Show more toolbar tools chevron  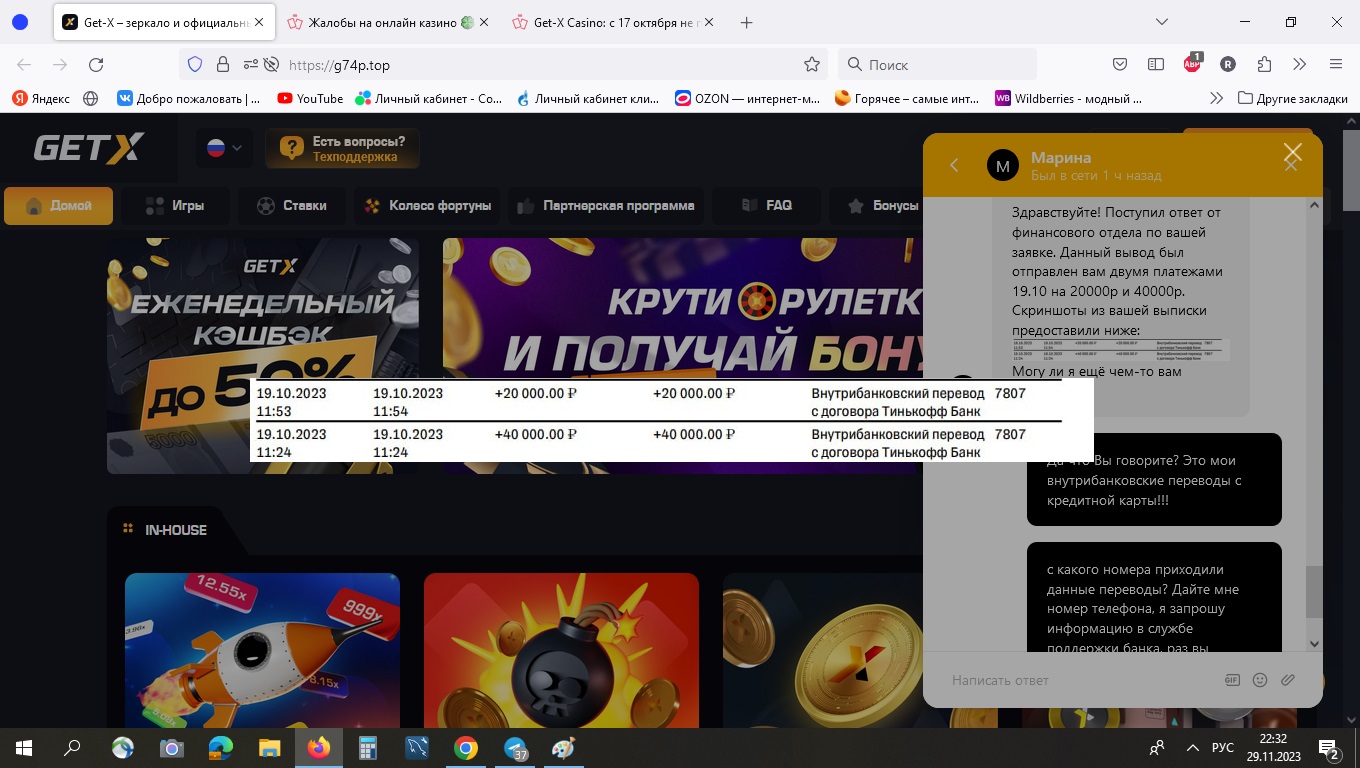click(1300, 64)
